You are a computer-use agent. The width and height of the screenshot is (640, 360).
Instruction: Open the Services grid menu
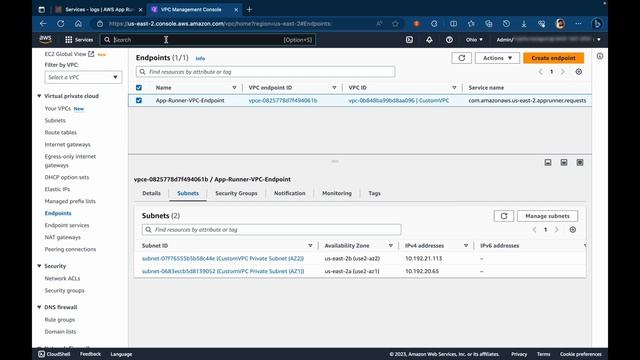(79, 40)
